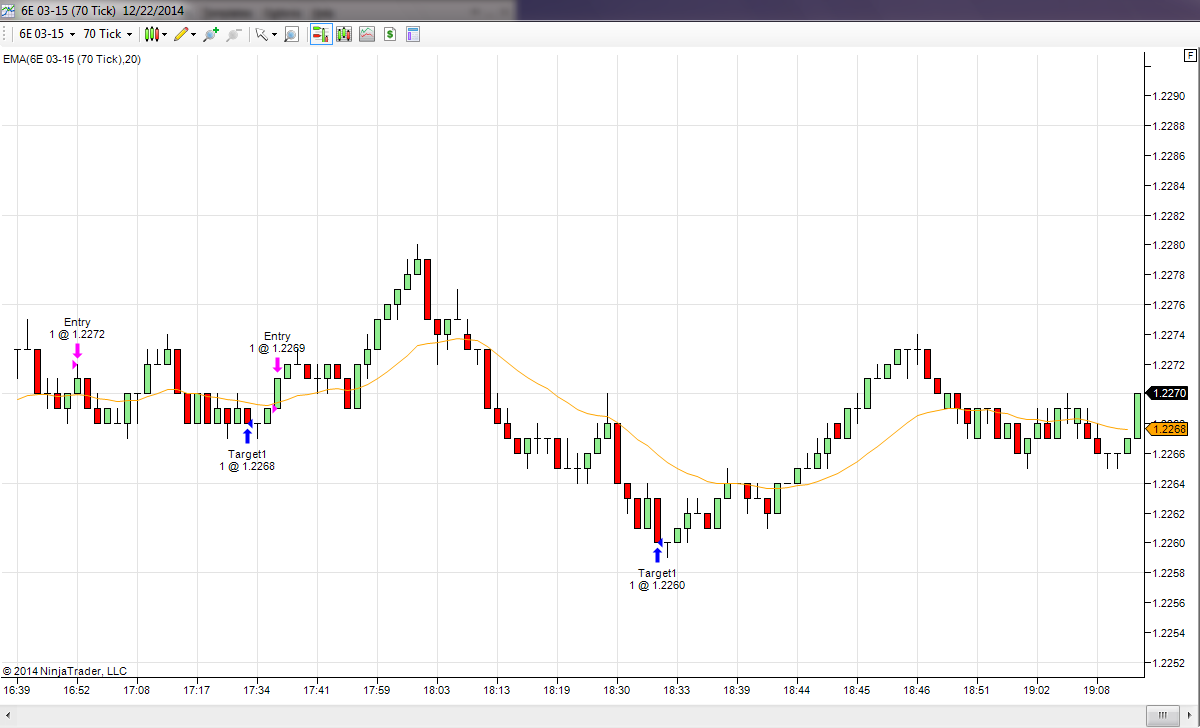The height and width of the screenshot is (728, 1200).
Task: Click the 17:34 time axis label
Action: tap(257, 690)
